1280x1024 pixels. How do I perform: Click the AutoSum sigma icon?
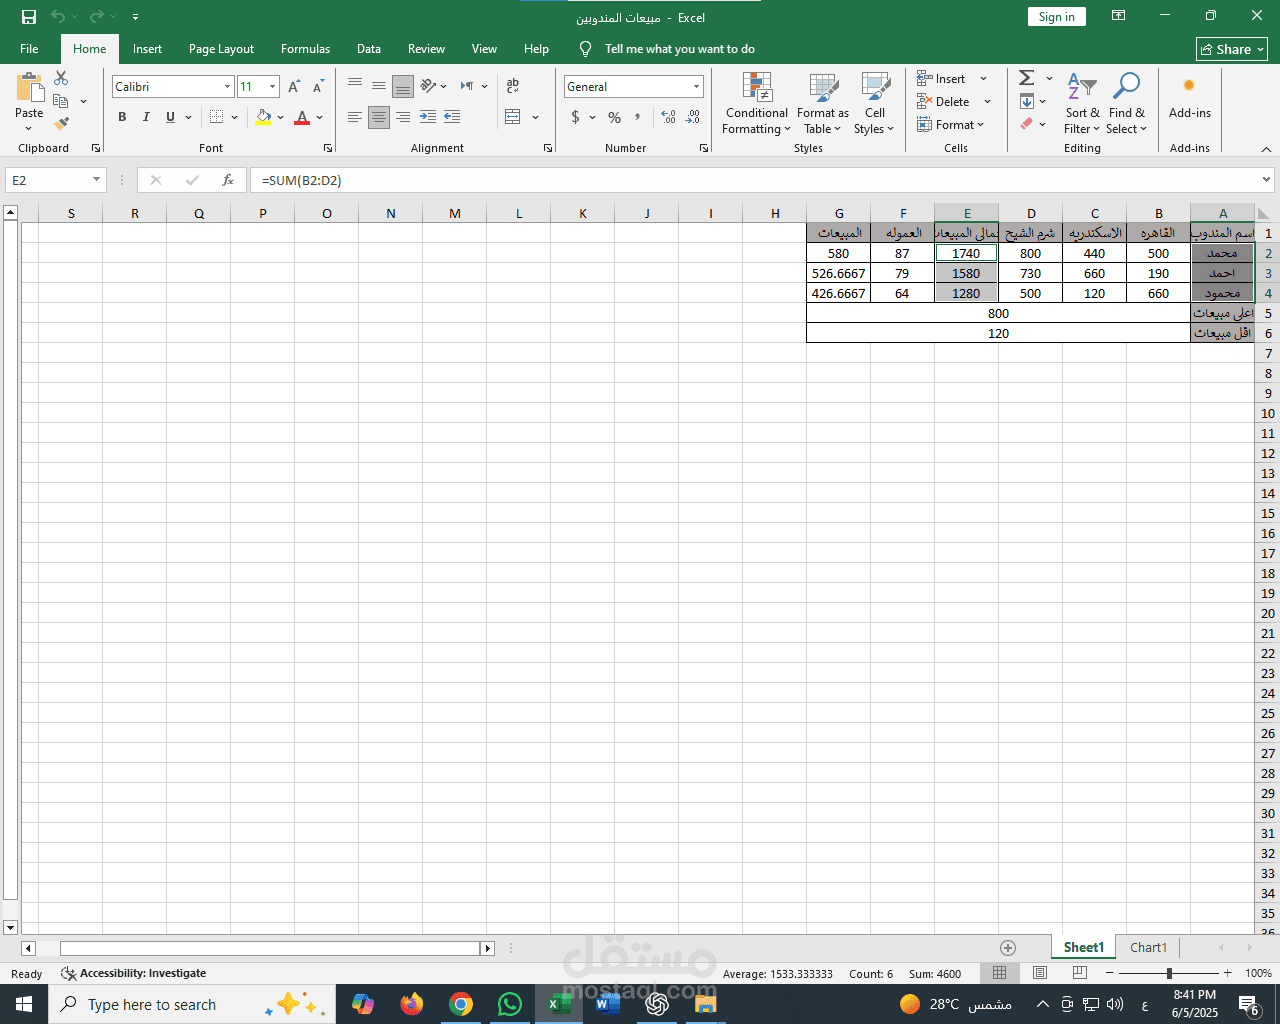(x=1027, y=78)
